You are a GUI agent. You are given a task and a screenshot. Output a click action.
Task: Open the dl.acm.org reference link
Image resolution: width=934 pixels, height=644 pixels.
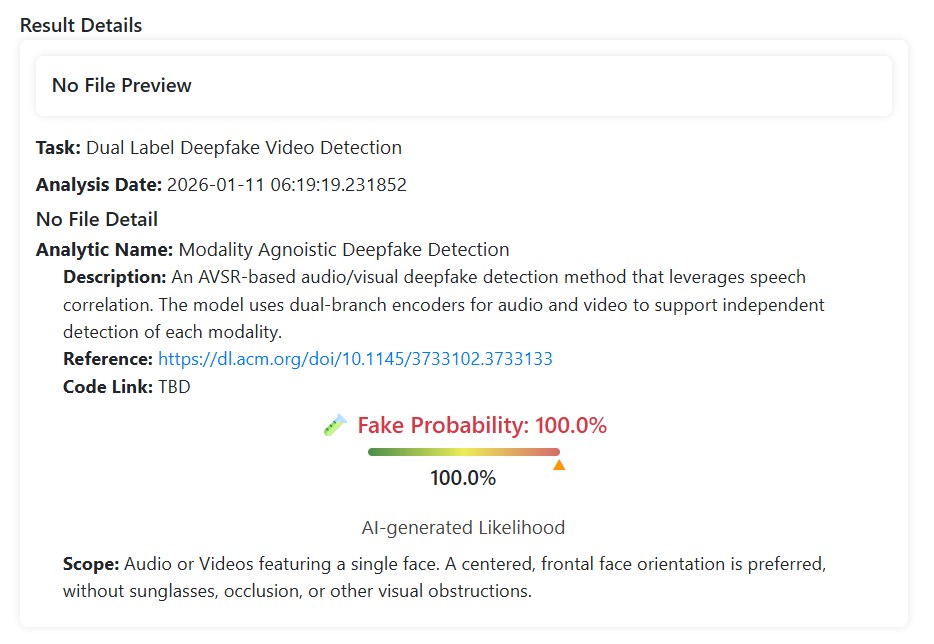355,358
